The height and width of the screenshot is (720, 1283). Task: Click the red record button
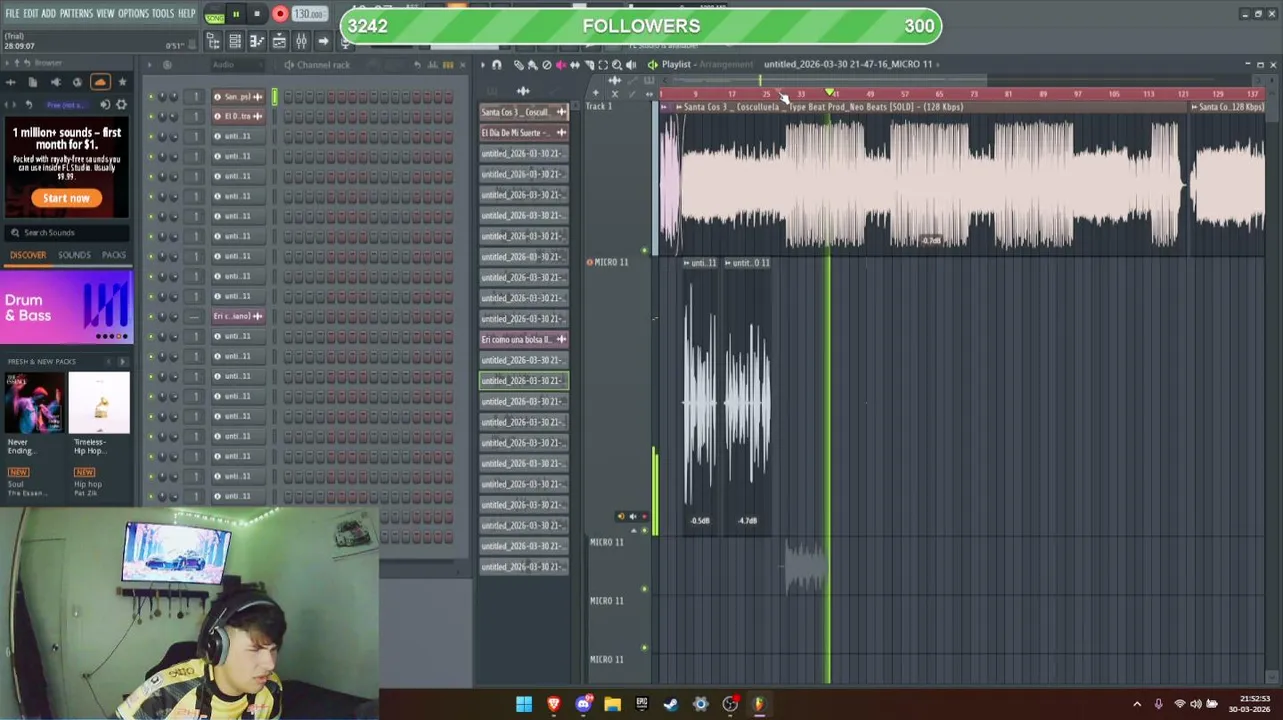point(280,14)
